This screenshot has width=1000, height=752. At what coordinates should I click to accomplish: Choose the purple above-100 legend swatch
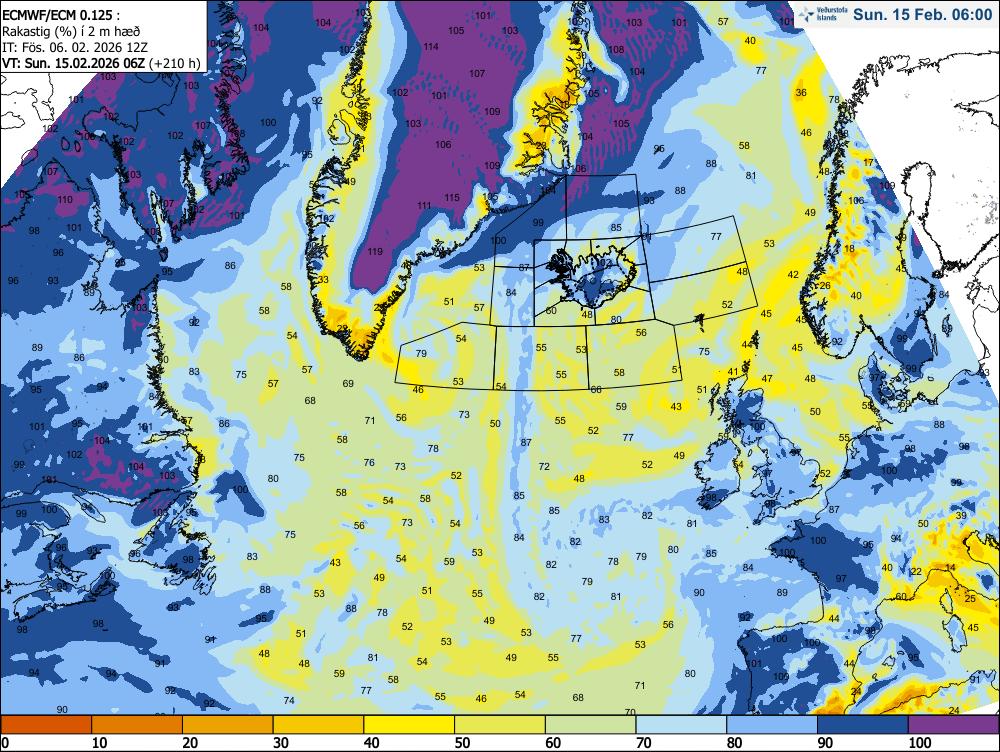point(953,725)
